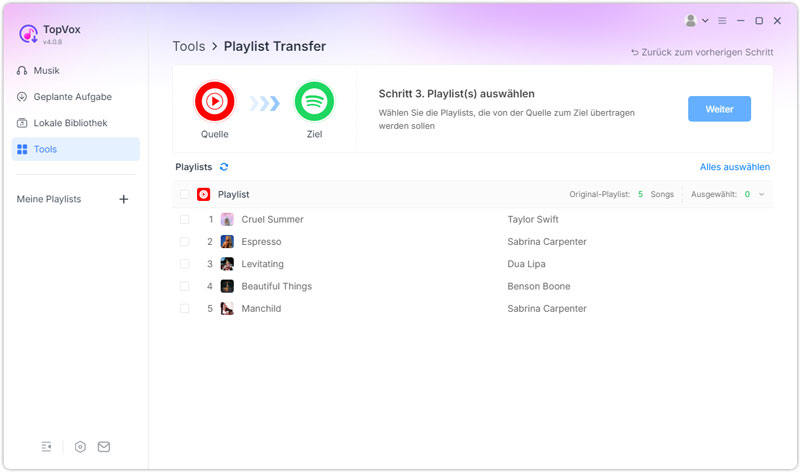The width and height of the screenshot is (800, 472).
Task: Collapse the Playlist song list chevron
Action: point(762,194)
